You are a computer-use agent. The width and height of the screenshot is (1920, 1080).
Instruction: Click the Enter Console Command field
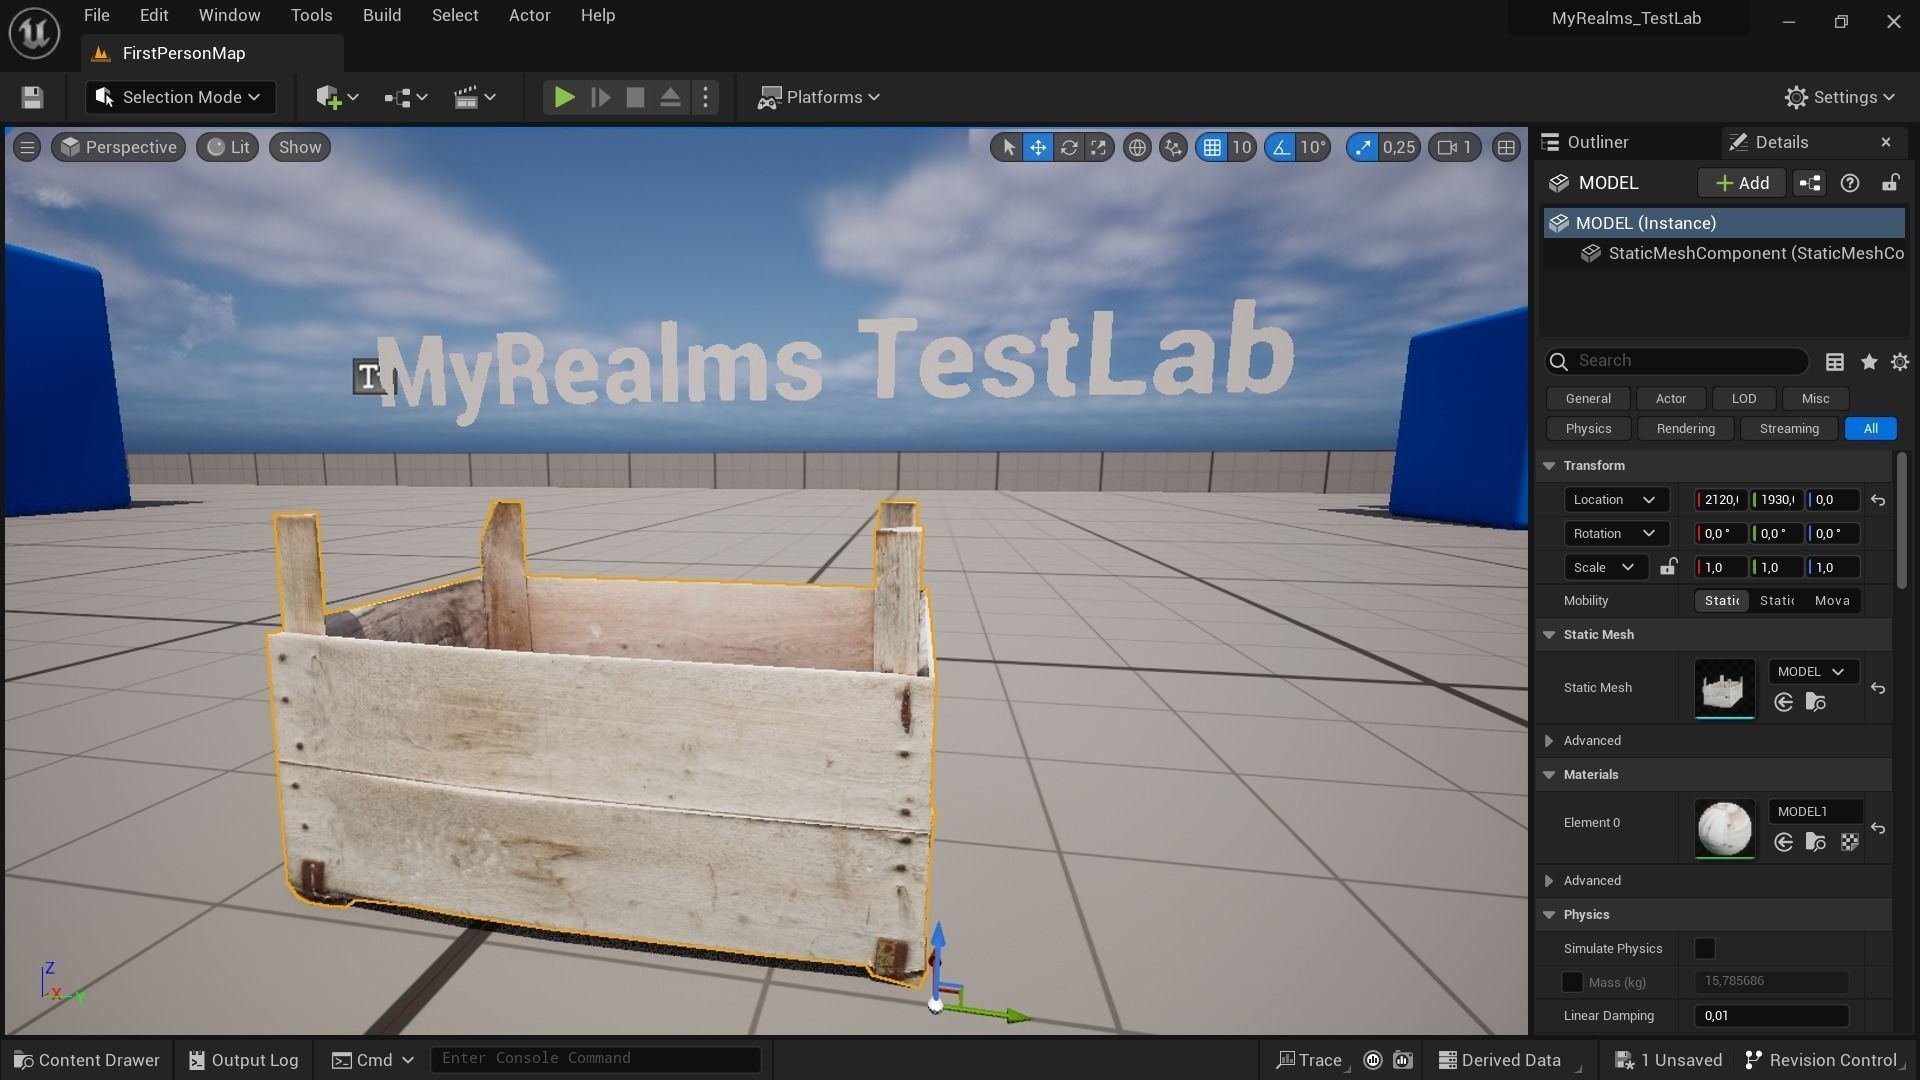(x=595, y=1059)
